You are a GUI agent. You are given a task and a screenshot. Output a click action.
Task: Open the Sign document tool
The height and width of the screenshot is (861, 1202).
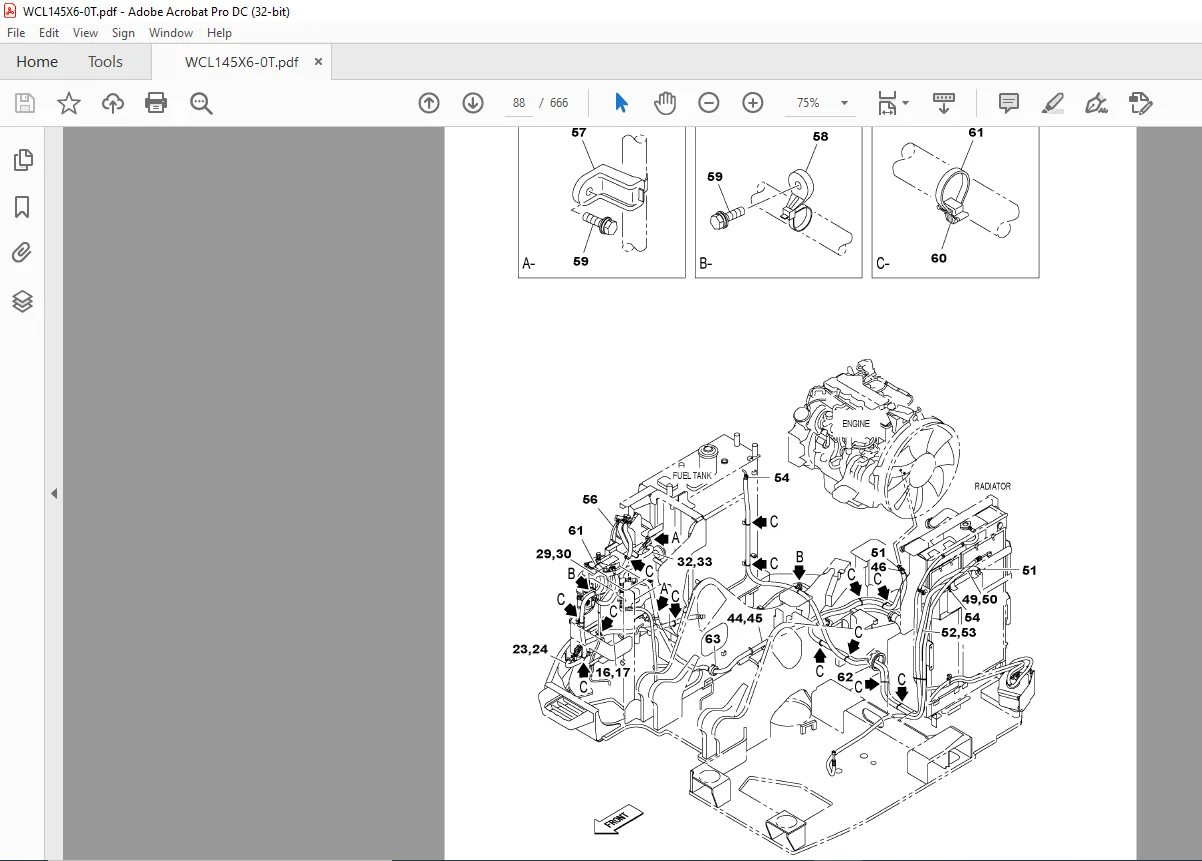pyautogui.click(x=1097, y=103)
